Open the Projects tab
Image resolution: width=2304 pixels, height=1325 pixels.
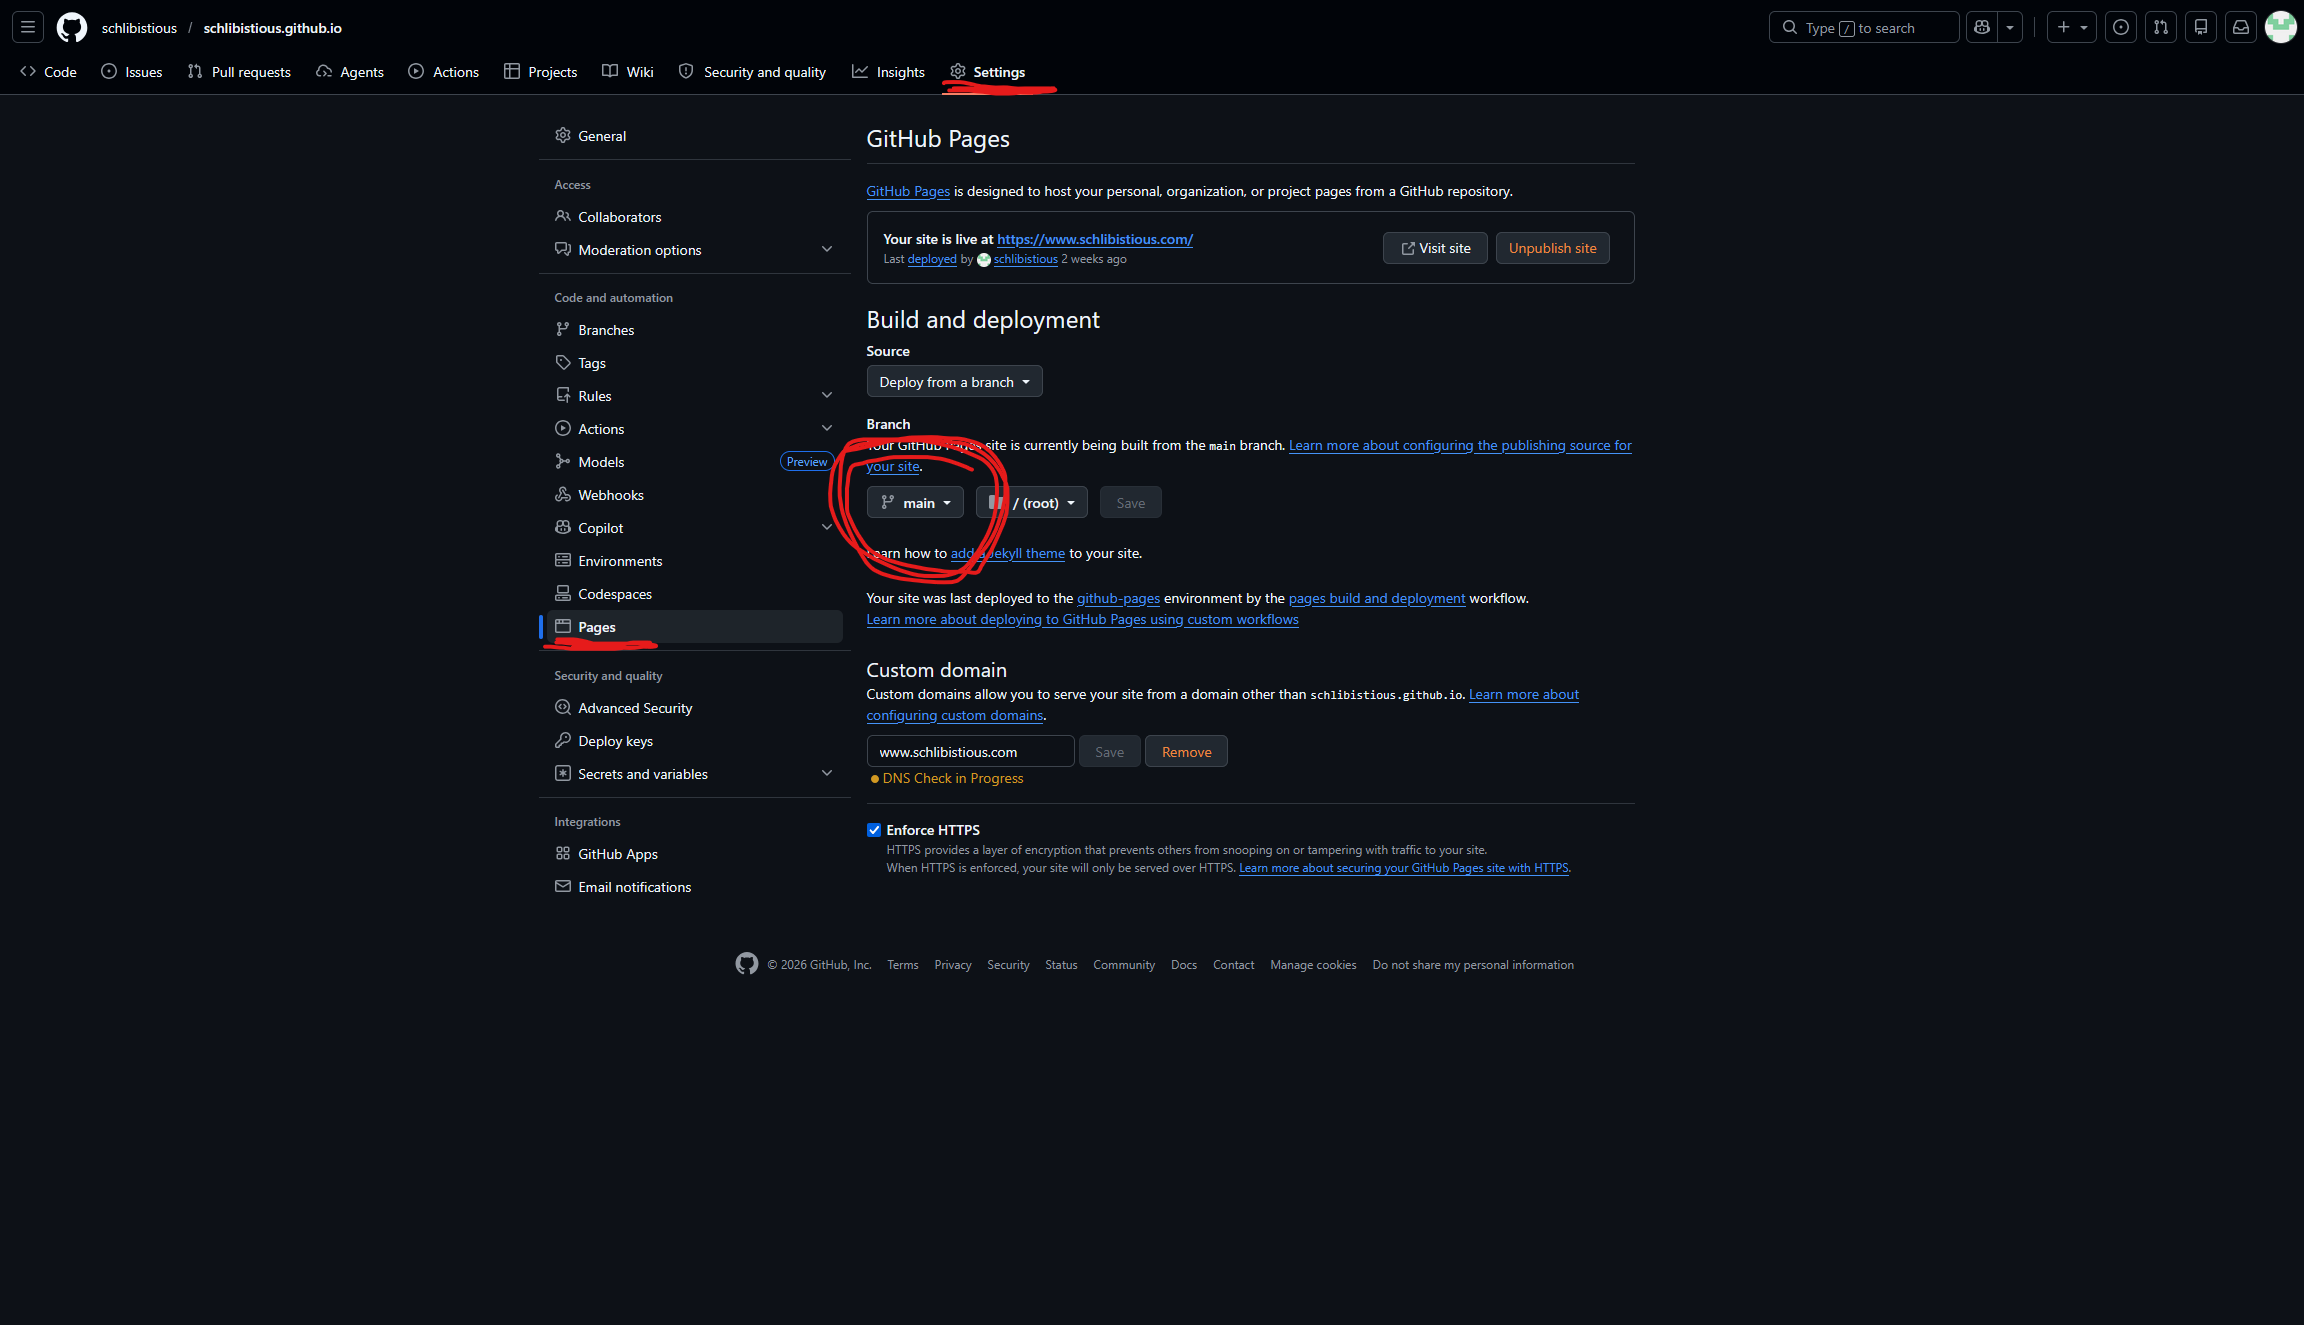(x=541, y=71)
